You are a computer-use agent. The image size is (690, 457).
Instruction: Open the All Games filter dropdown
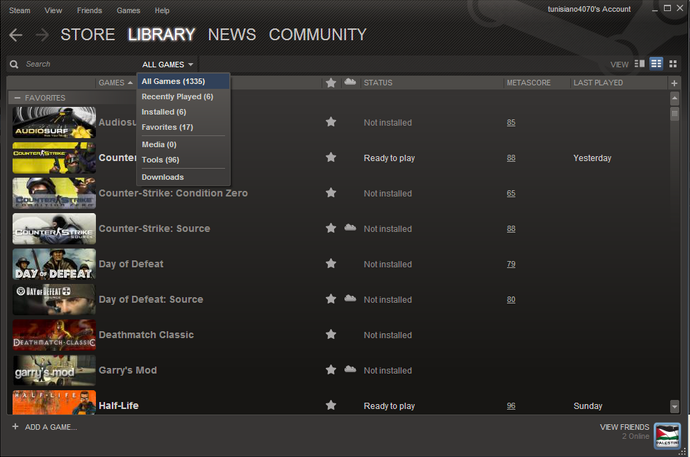coord(168,65)
